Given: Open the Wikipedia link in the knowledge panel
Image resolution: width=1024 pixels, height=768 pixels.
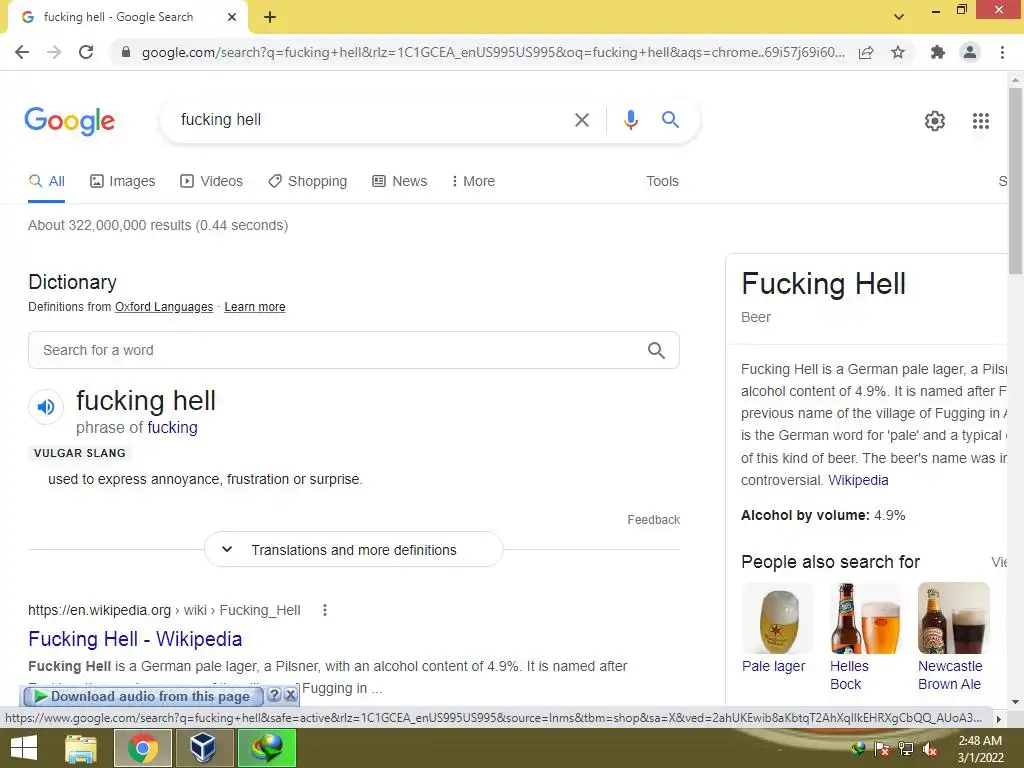Looking at the screenshot, I should coord(858,481).
